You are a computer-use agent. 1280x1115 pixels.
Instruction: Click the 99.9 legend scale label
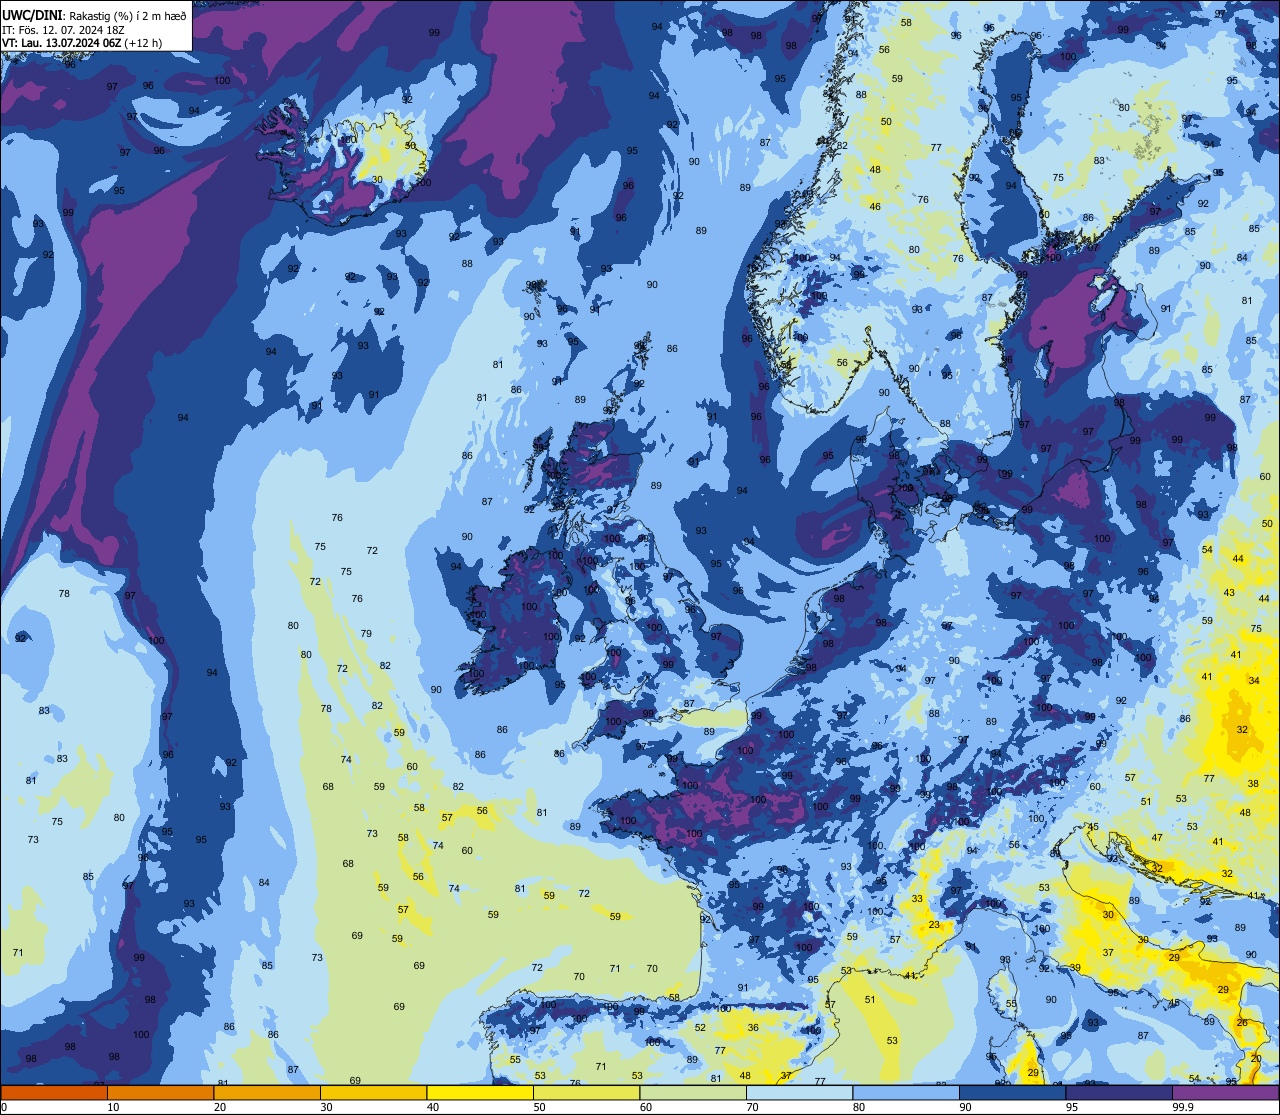tap(1184, 1107)
